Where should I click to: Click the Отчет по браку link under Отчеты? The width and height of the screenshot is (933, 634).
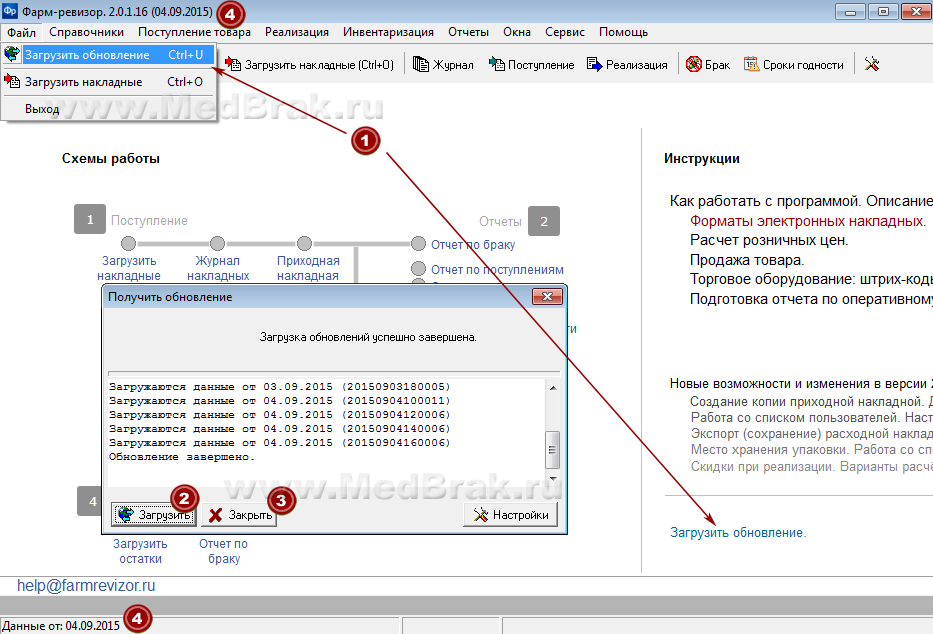coord(472,244)
